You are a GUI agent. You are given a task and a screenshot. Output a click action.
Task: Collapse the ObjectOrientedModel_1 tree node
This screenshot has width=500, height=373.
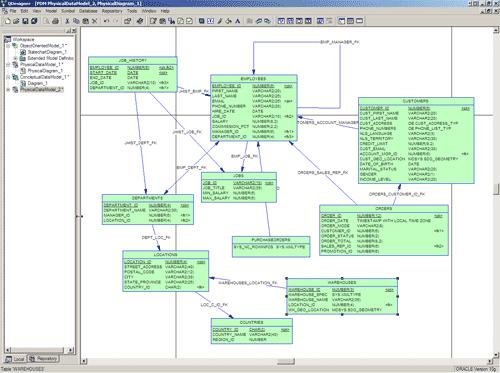click(x=8, y=46)
